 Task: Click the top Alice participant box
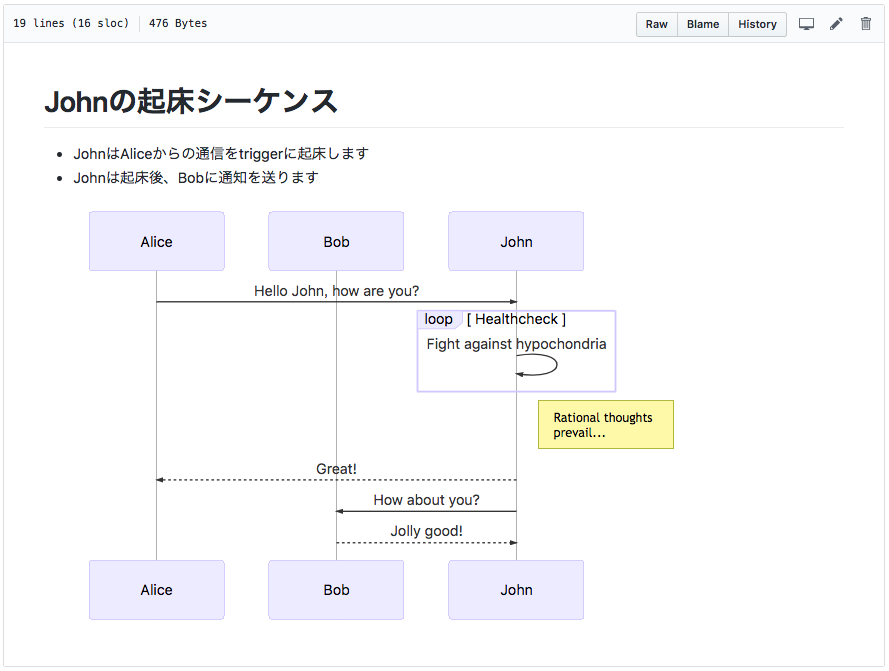coord(157,241)
